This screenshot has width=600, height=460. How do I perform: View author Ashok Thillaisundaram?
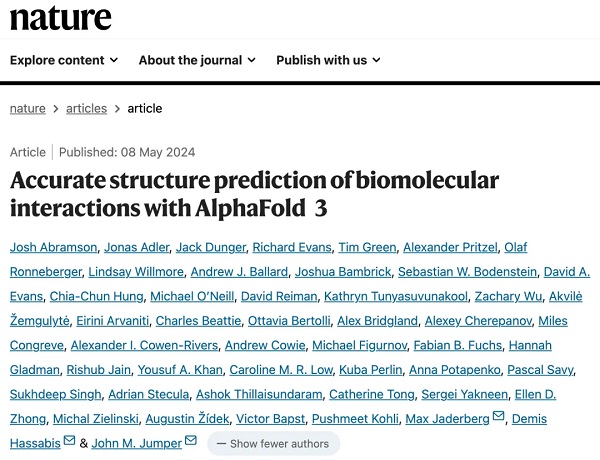point(263,394)
